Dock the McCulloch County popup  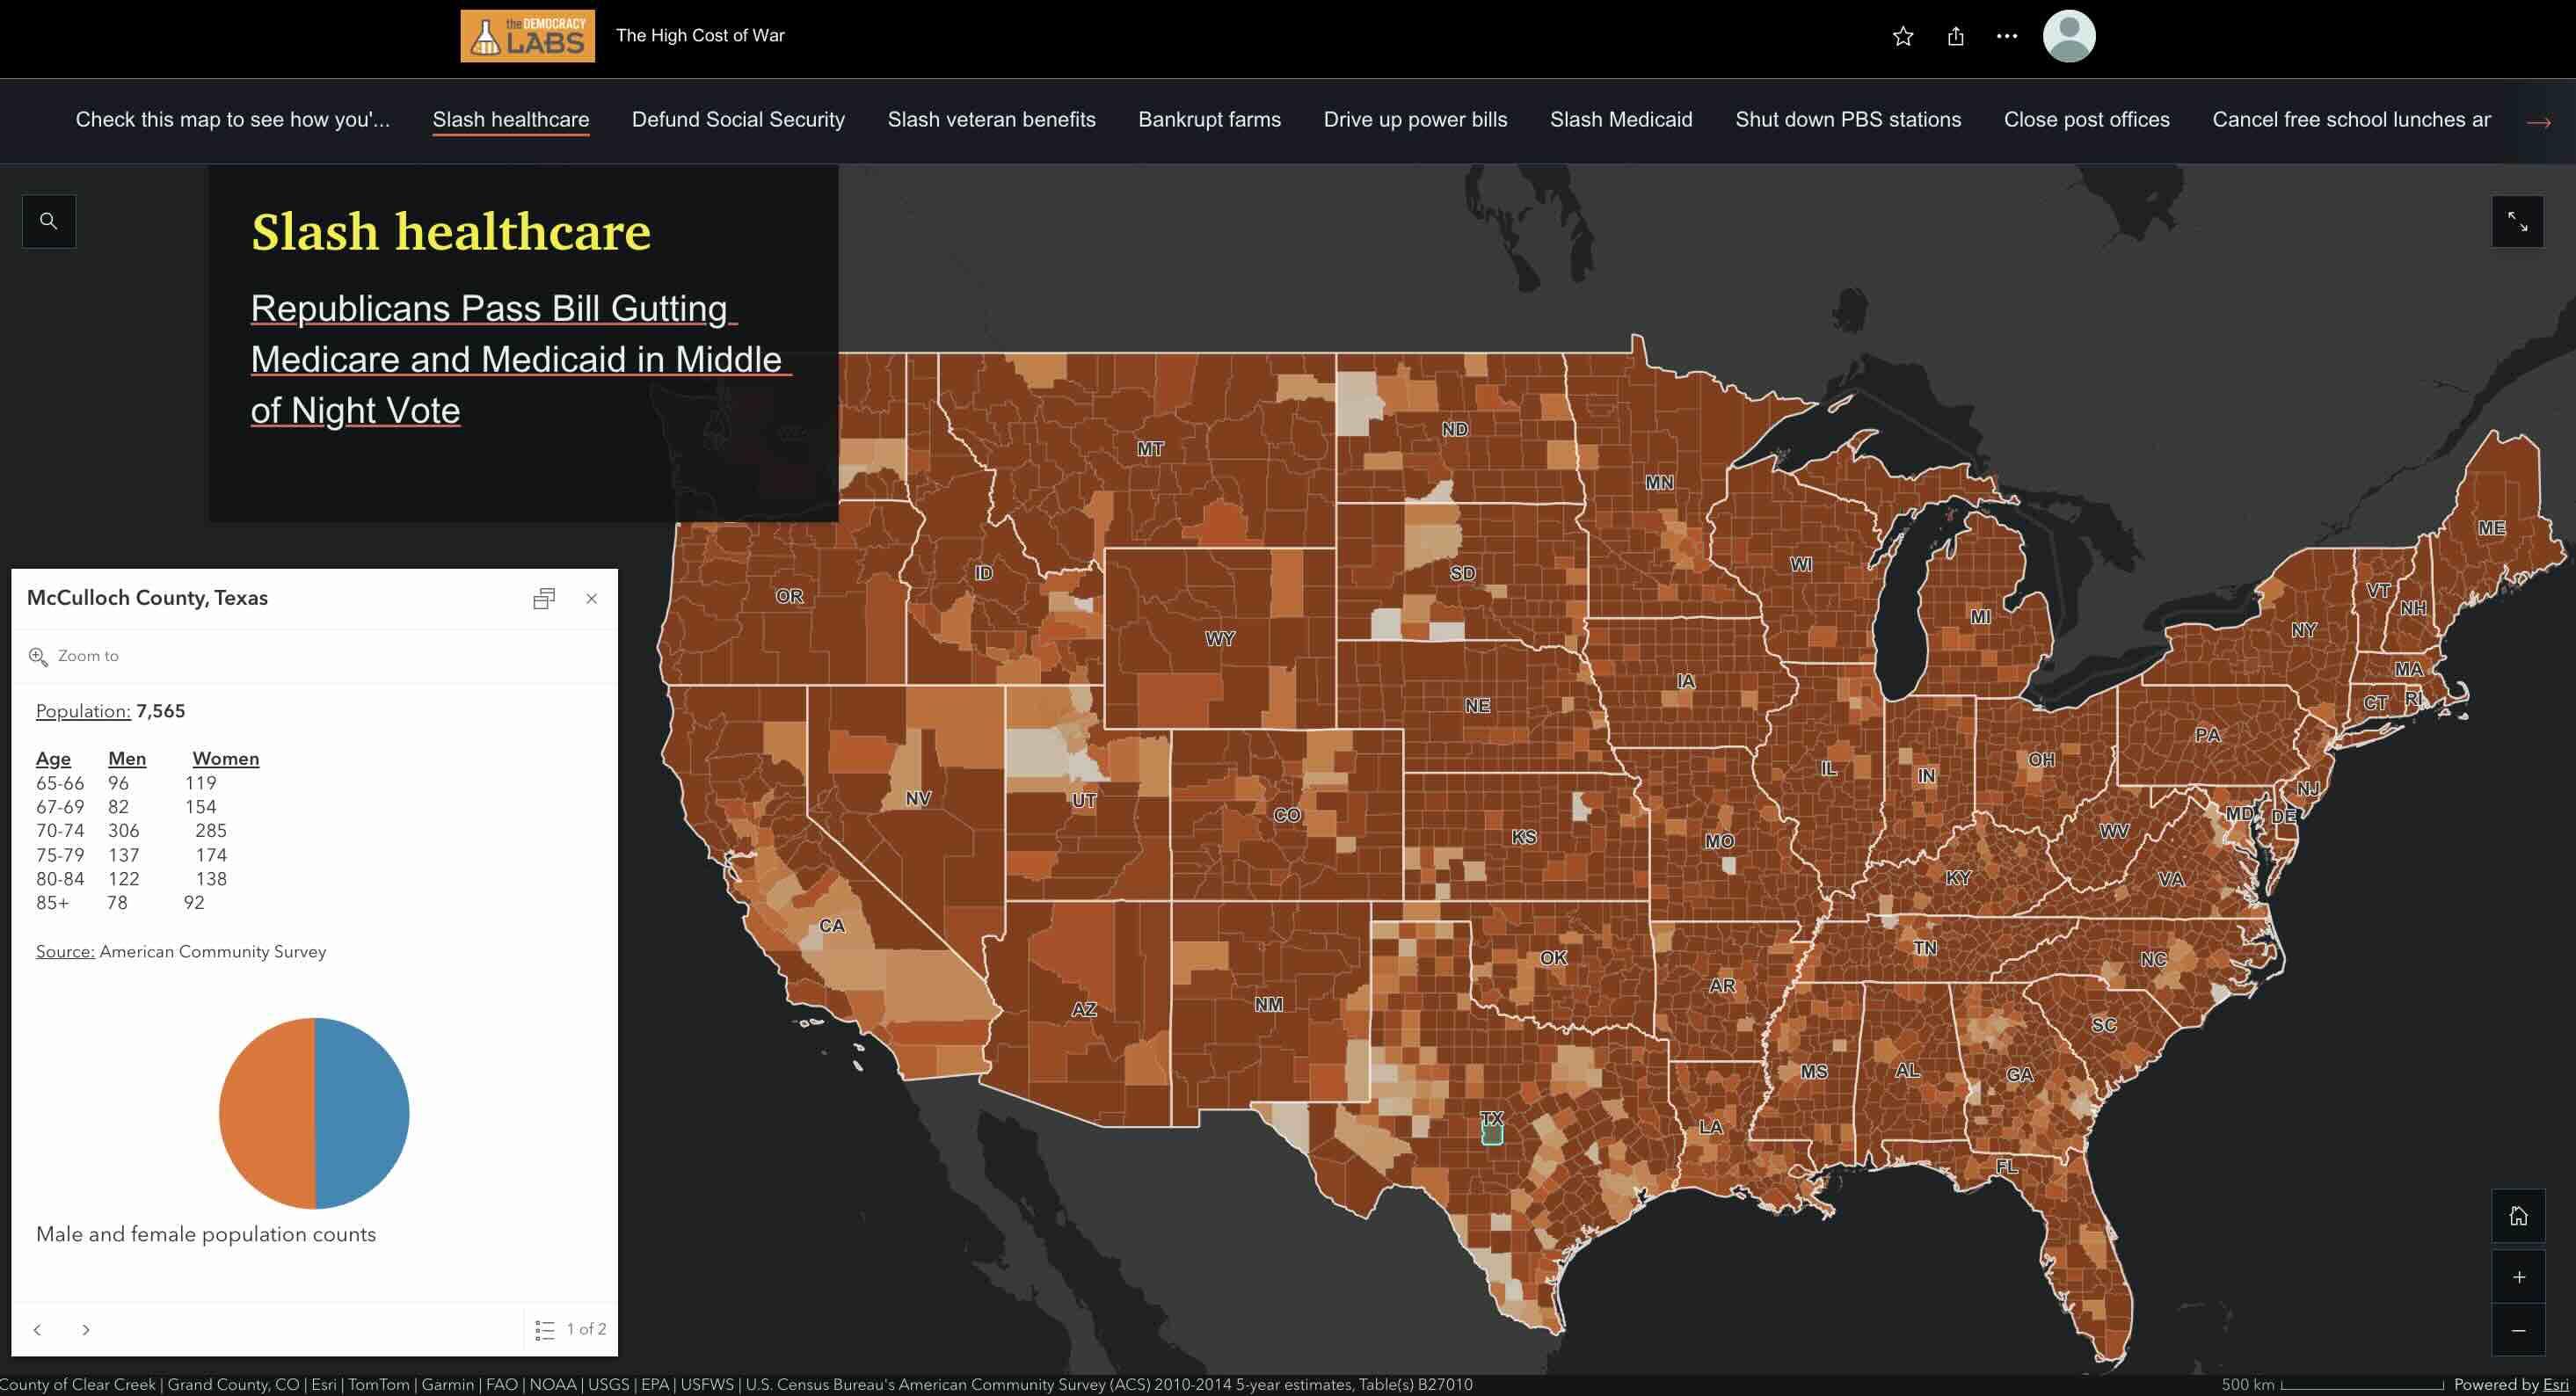[543, 599]
